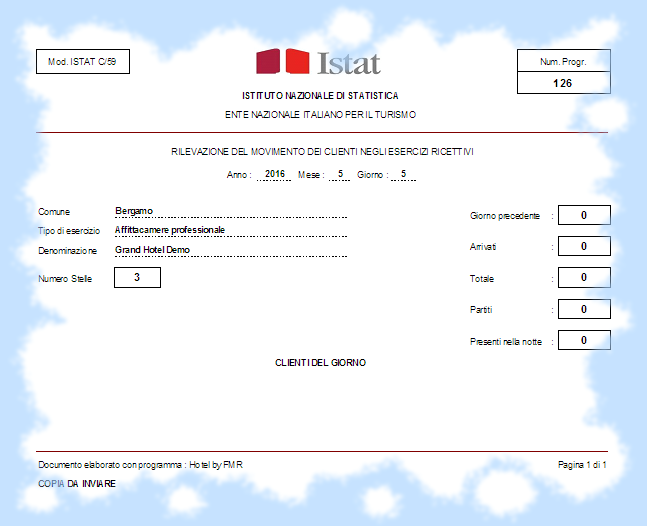
Task: Click the Giorno precedente label
Action: [x=505, y=216]
